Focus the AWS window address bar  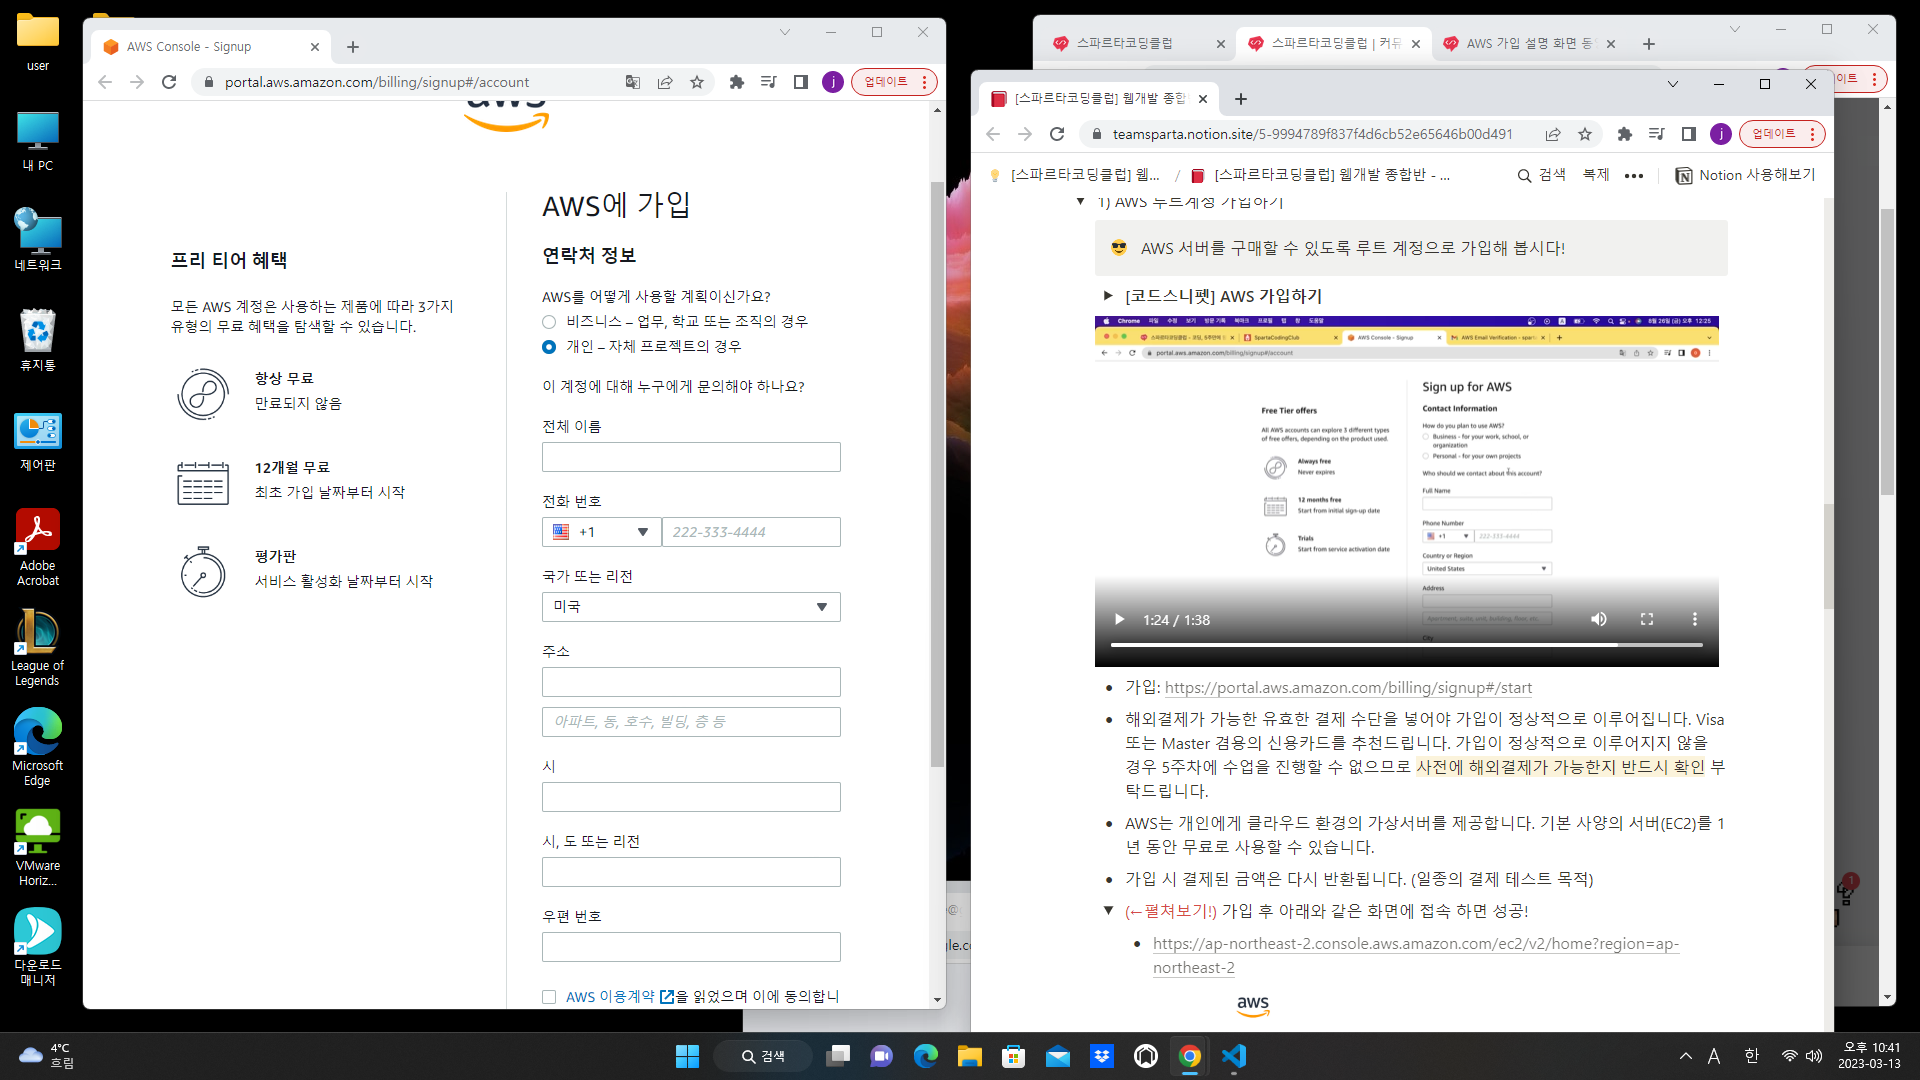[410, 82]
